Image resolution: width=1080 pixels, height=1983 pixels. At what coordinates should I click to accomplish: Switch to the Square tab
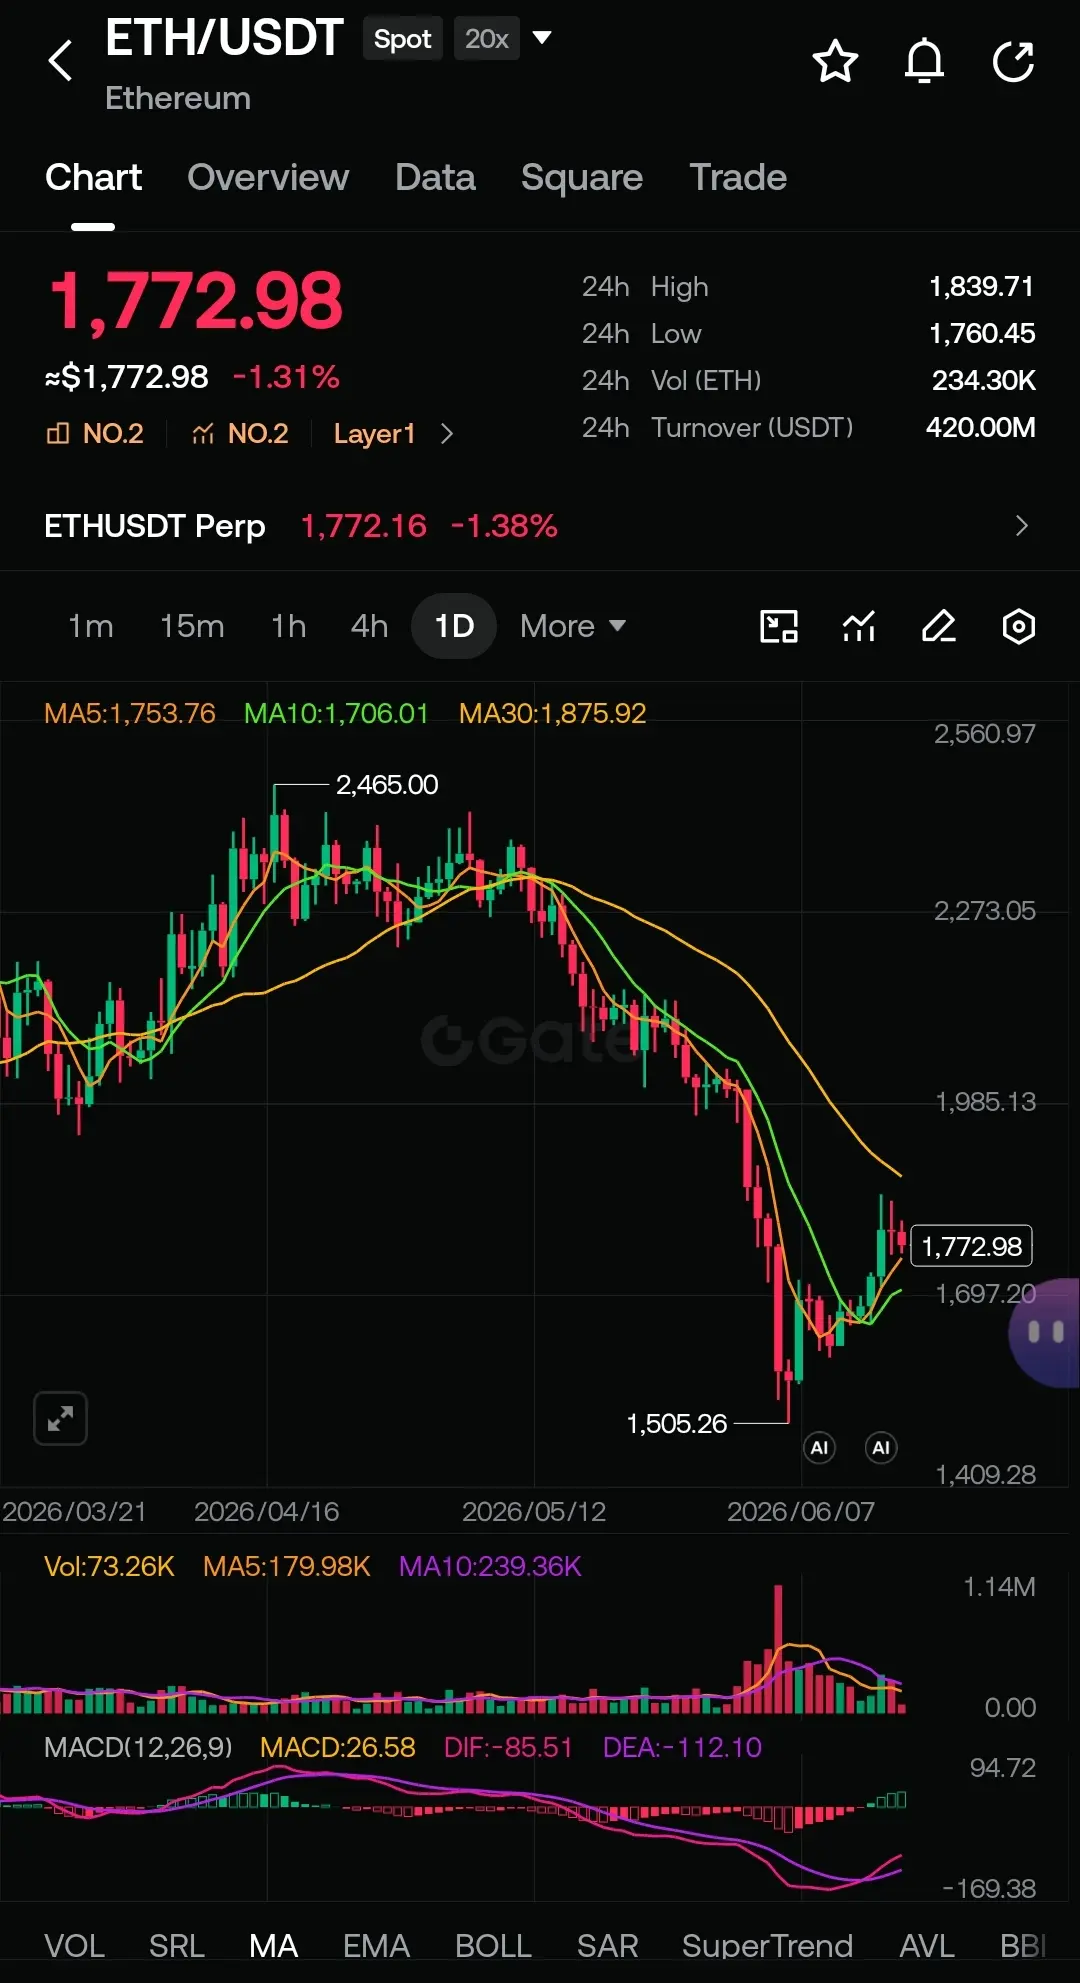pos(582,177)
